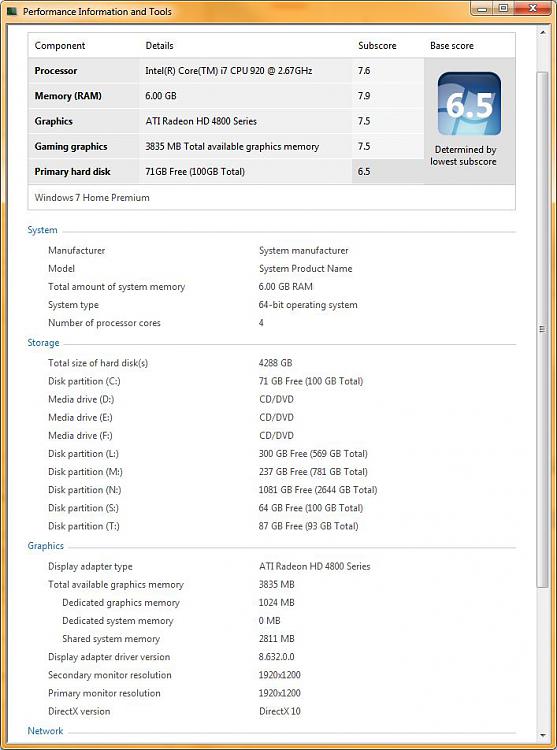Screen dimensions: 557x750
Task: Click the System section heading
Action: (42, 230)
